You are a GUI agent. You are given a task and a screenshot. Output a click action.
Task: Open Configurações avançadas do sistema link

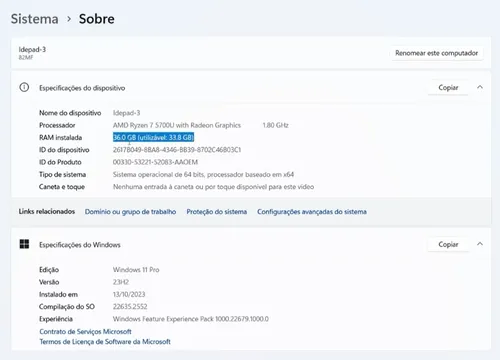[x=312, y=212]
